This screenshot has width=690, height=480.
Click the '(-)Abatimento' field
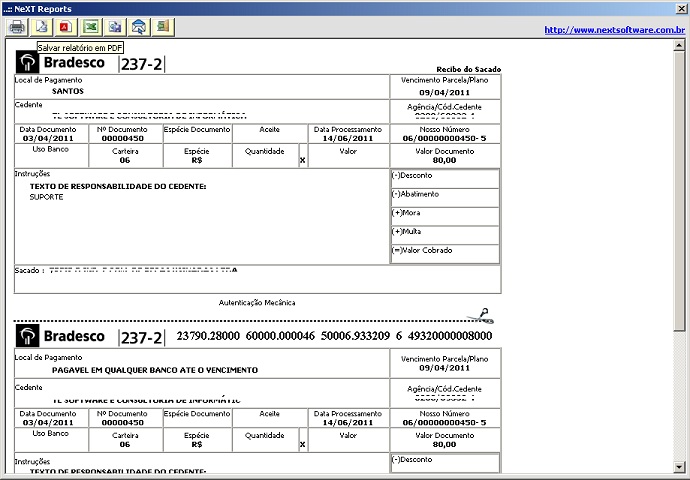click(445, 198)
